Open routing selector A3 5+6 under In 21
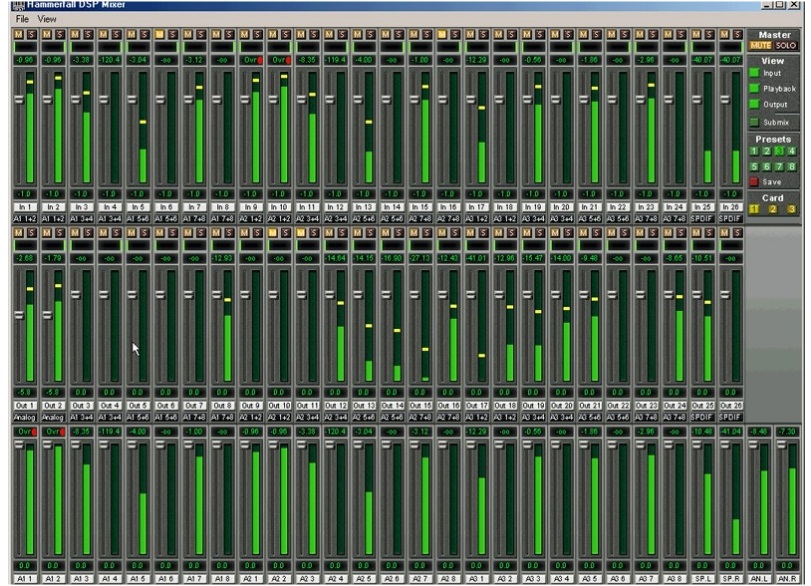811x586 pixels. click(x=590, y=219)
